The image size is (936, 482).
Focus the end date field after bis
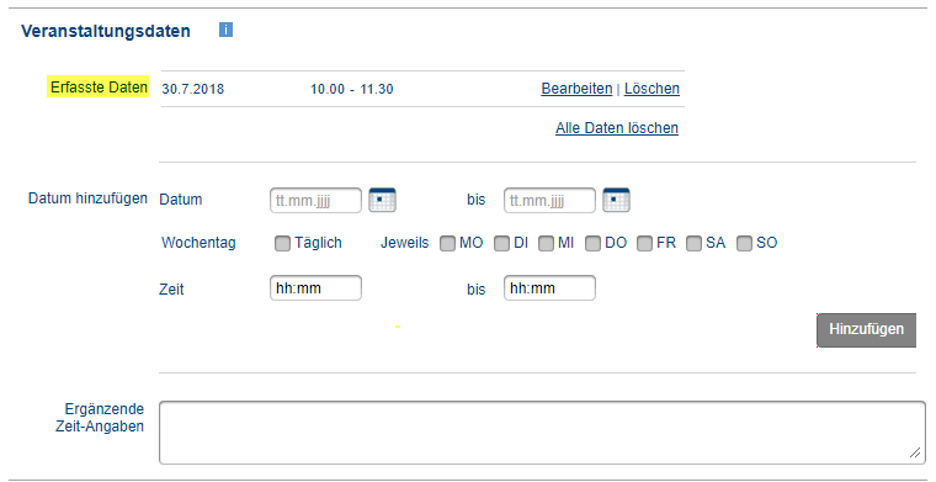pos(550,200)
